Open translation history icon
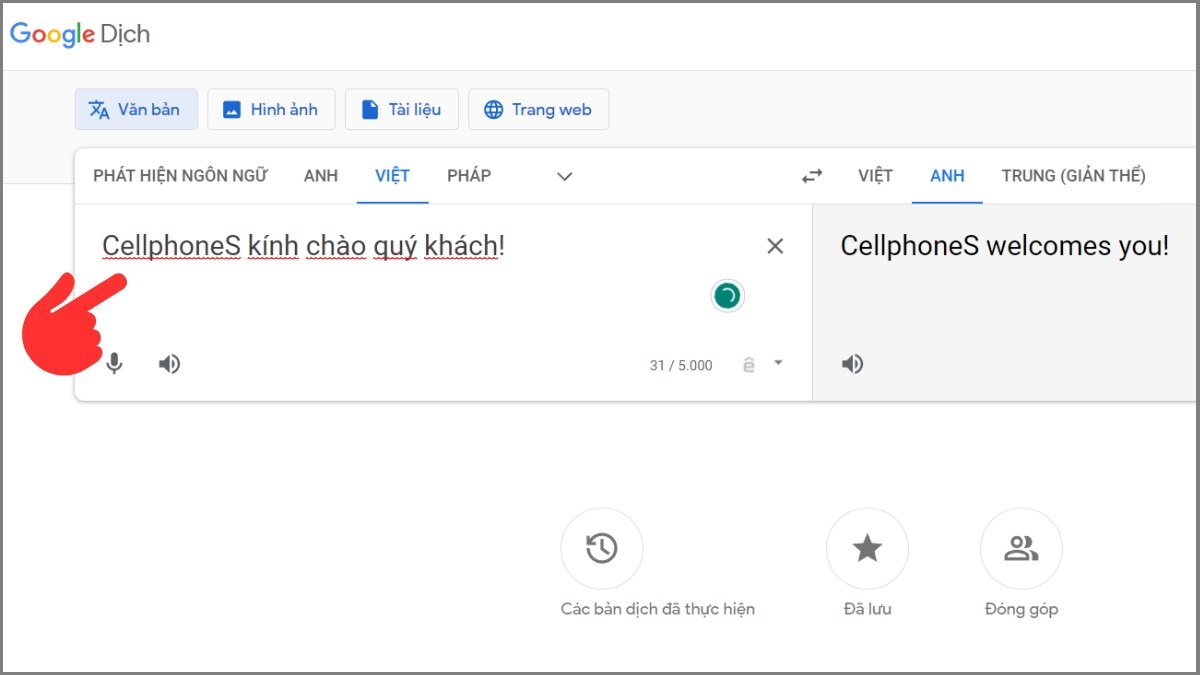Image resolution: width=1200 pixels, height=675 pixels. (601, 548)
